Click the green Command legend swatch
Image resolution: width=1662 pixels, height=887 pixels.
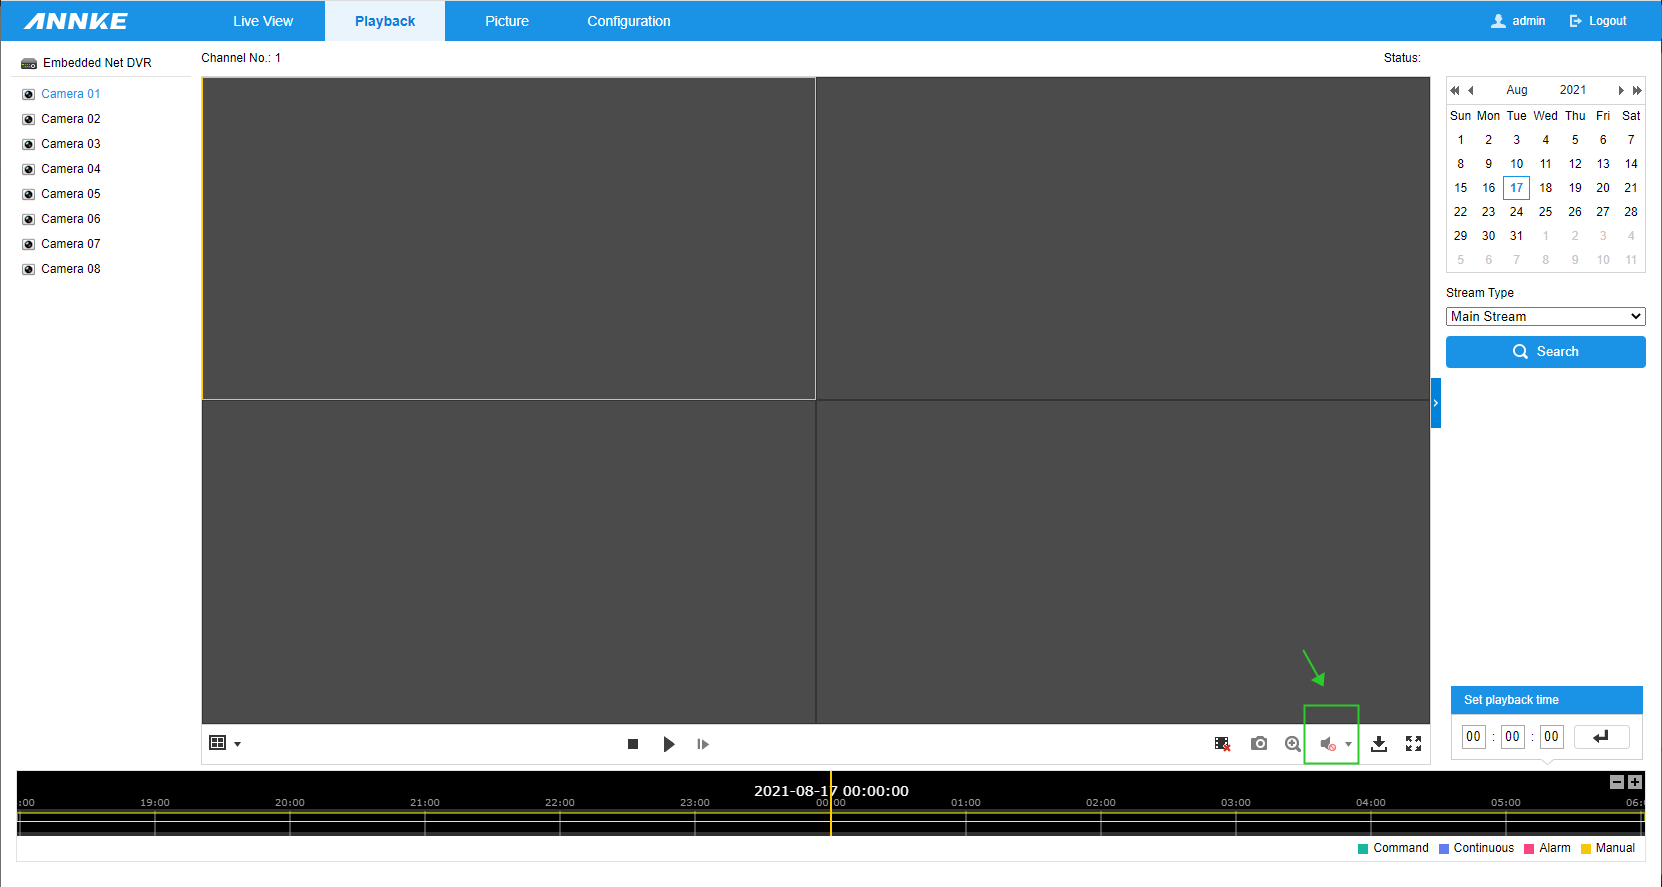[1363, 849]
